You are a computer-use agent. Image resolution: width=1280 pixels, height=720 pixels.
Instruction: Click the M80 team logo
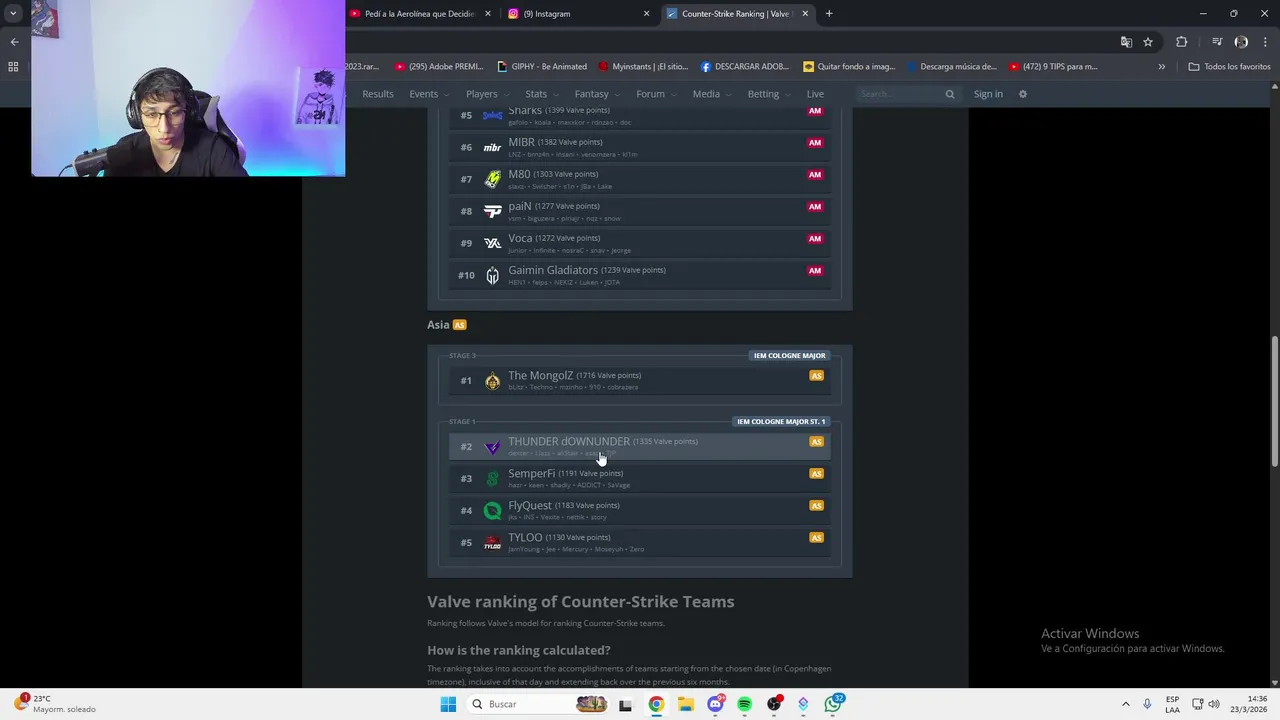coord(492,179)
